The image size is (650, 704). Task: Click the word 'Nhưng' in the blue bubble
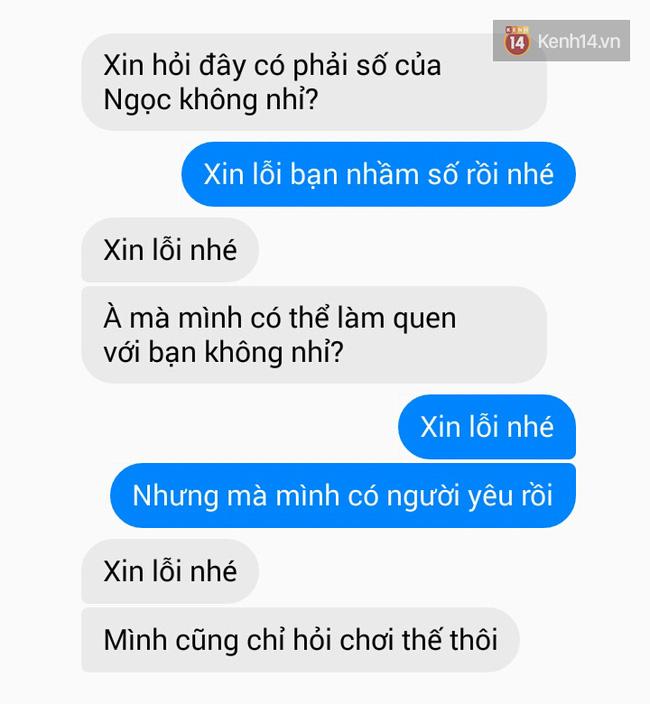point(175,497)
